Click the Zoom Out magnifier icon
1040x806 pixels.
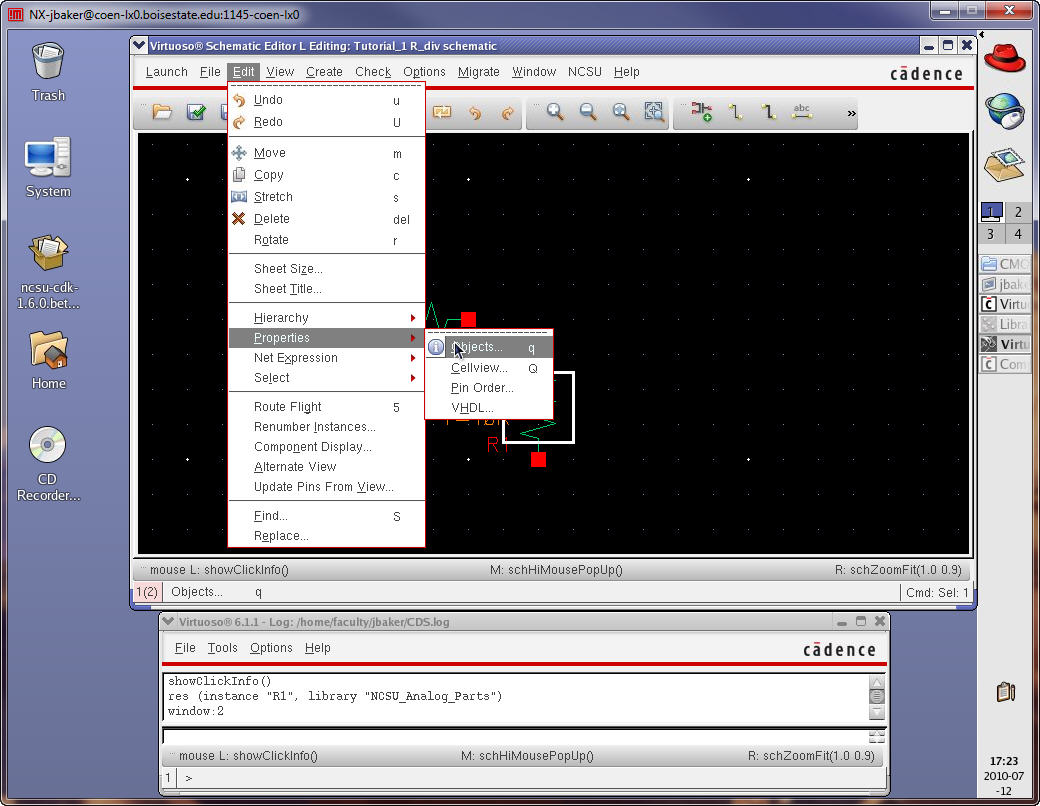588,113
